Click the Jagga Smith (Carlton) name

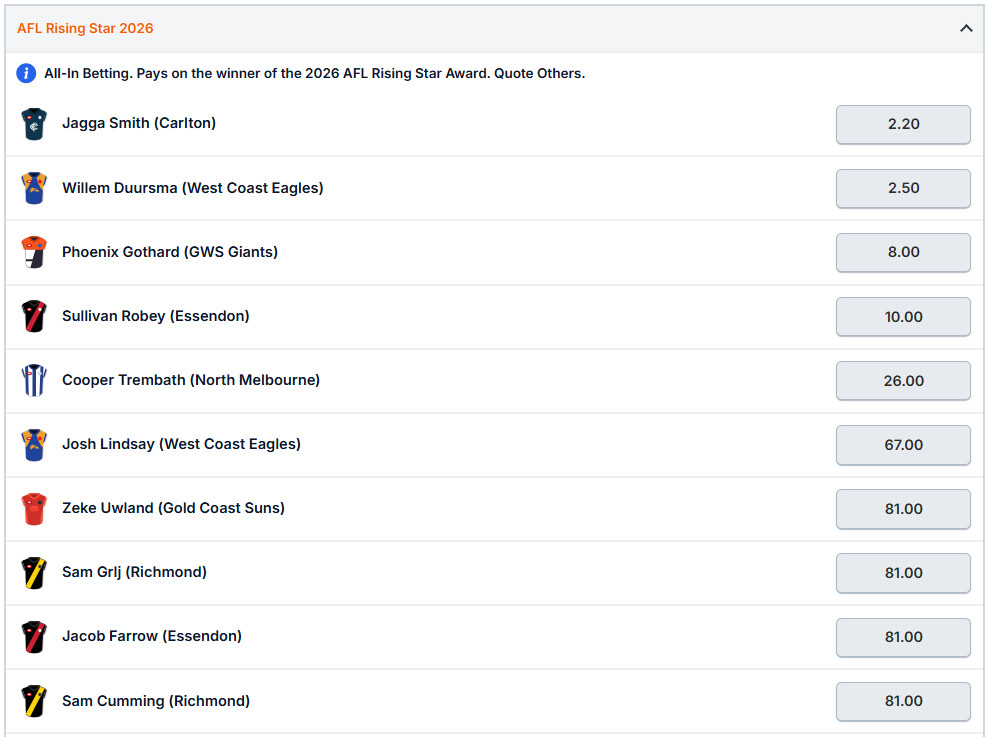coord(139,123)
